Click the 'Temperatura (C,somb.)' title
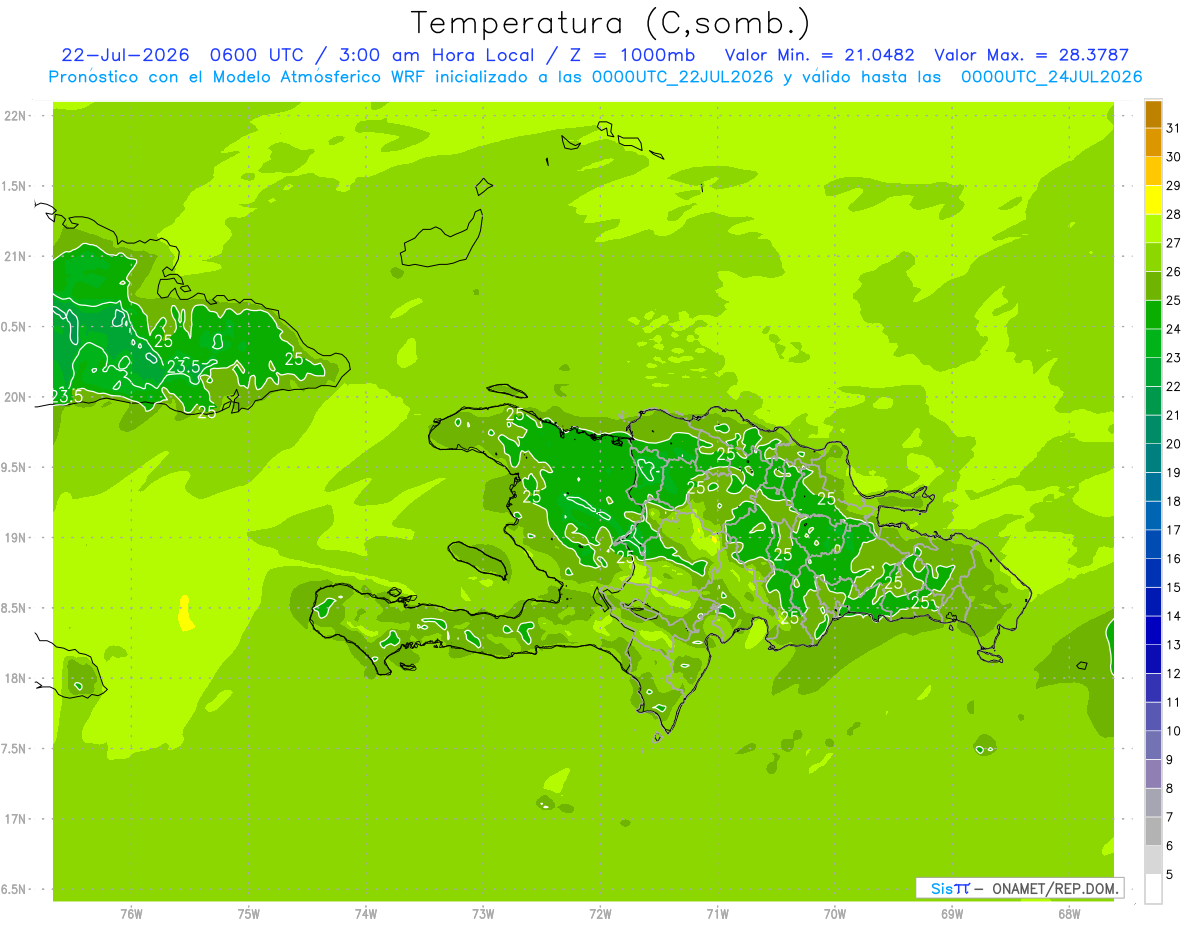The height and width of the screenshot is (927, 1200). [610, 23]
